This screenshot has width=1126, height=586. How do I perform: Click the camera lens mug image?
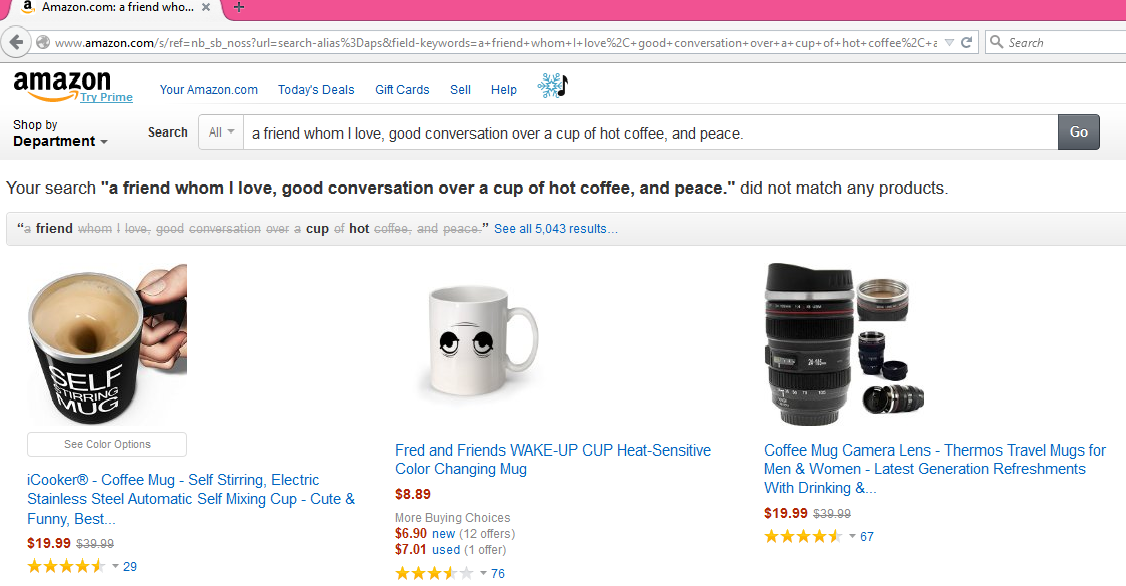pyautogui.click(x=836, y=345)
